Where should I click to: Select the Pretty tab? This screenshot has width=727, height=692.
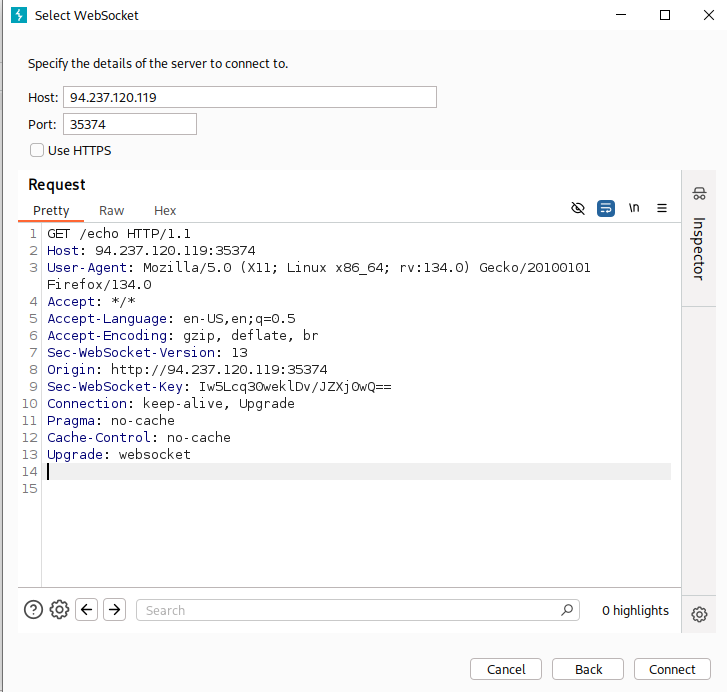pos(51,211)
